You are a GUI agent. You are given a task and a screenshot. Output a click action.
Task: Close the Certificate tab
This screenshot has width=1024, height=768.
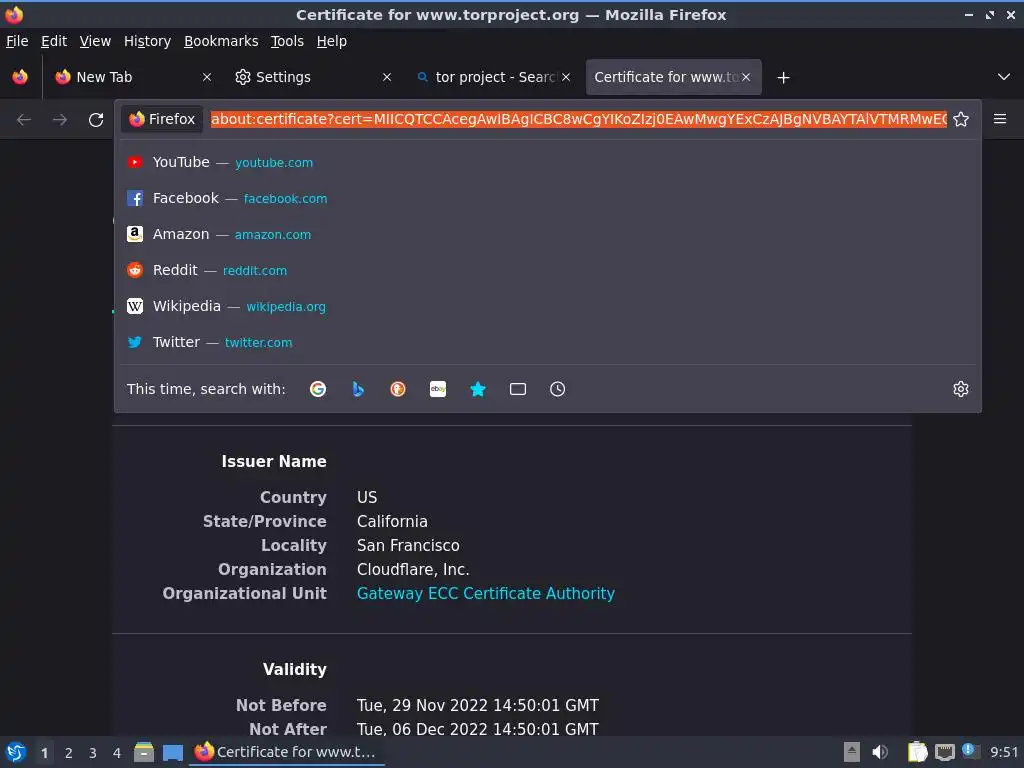(x=746, y=77)
